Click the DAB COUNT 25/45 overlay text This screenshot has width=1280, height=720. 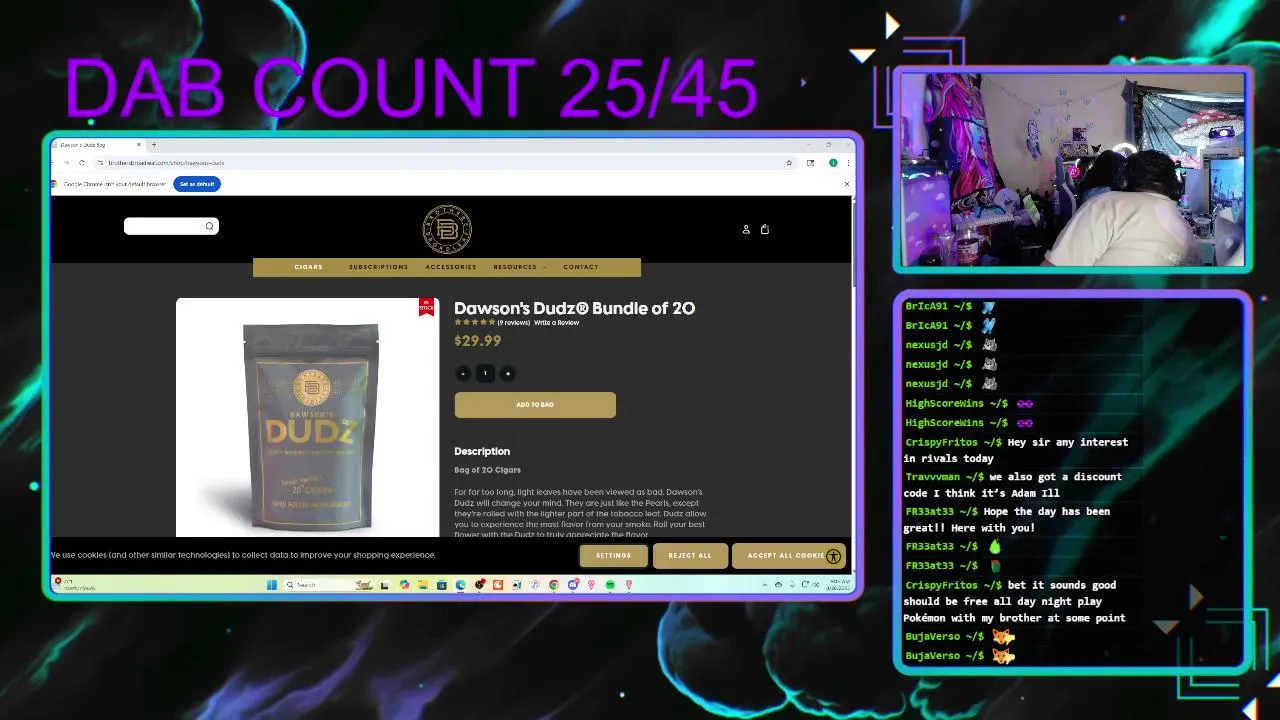coord(411,88)
